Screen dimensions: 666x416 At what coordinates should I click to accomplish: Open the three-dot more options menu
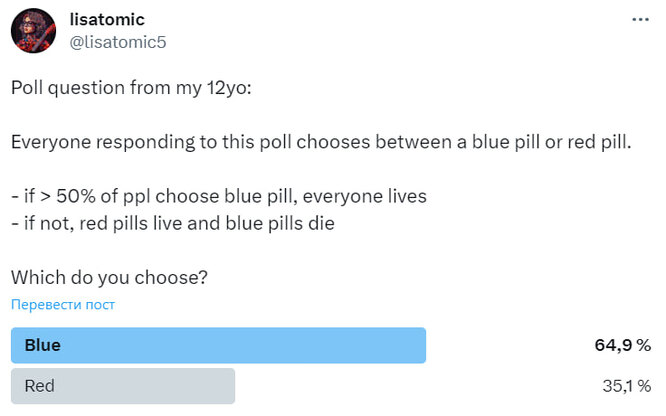(640, 20)
